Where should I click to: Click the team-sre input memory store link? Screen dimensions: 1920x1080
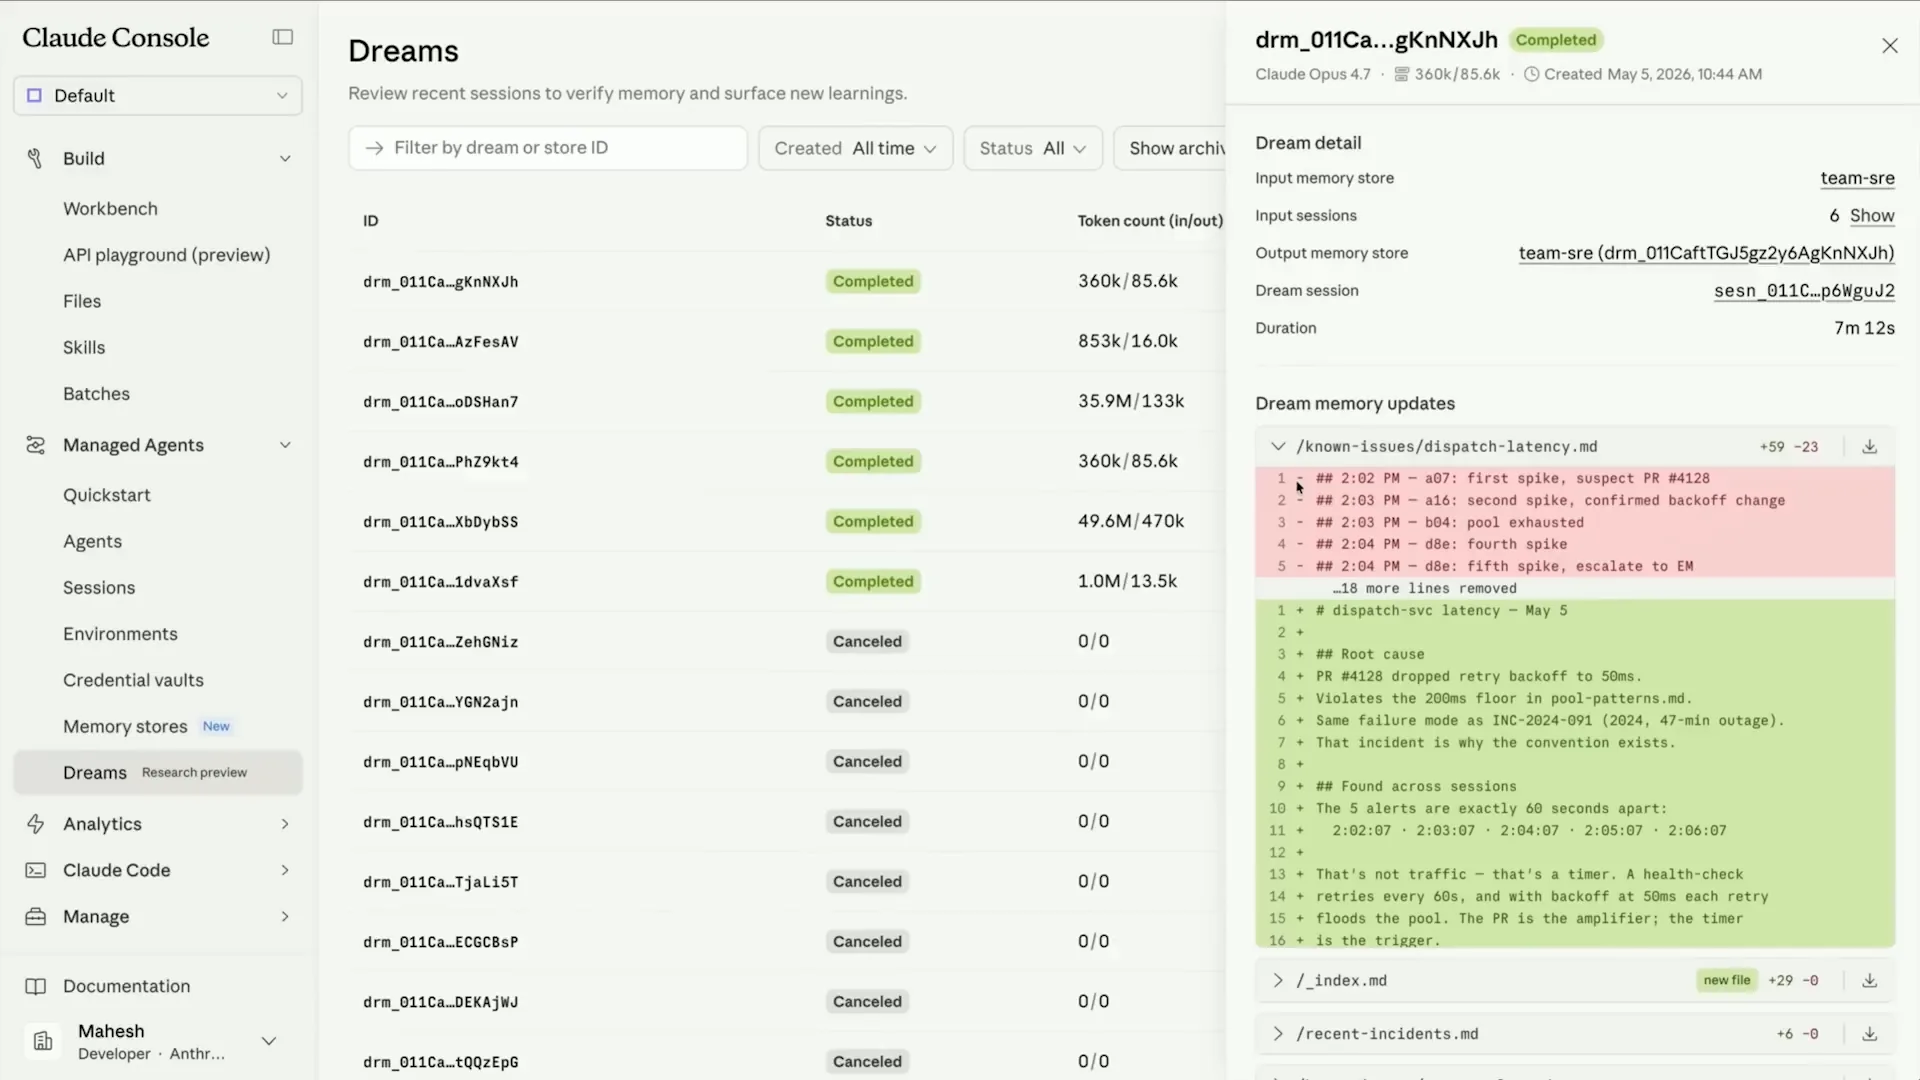(1857, 178)
